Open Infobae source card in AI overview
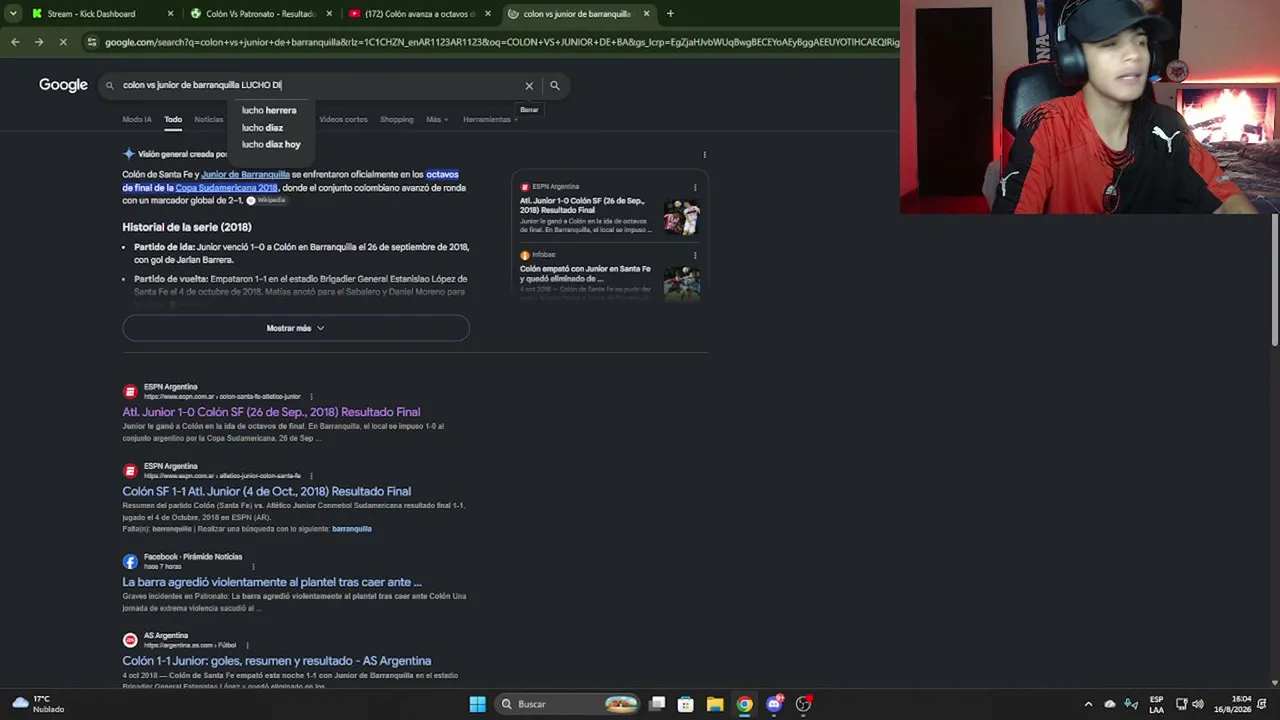The height and width of the screenshot is (720, 1280). click(x=585, y=273)
